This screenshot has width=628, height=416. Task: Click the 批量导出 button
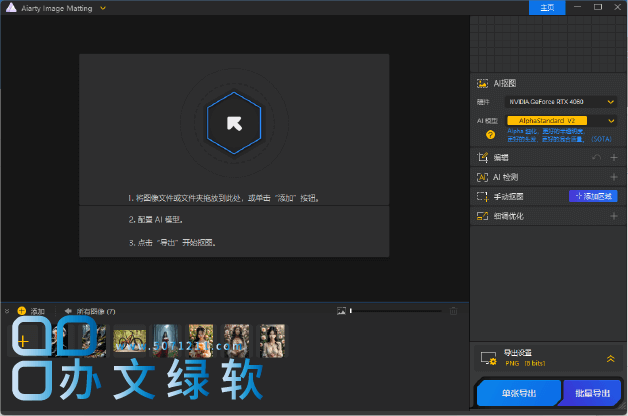point(592,393)
